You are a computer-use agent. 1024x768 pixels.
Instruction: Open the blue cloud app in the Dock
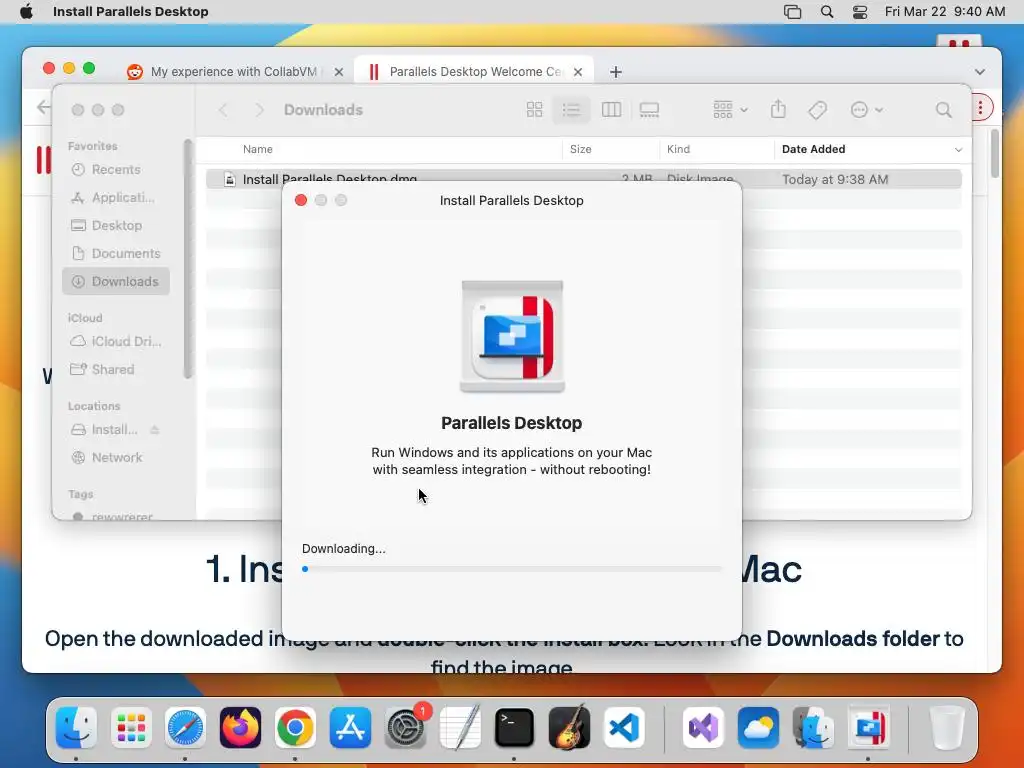(x=758, y=728)
